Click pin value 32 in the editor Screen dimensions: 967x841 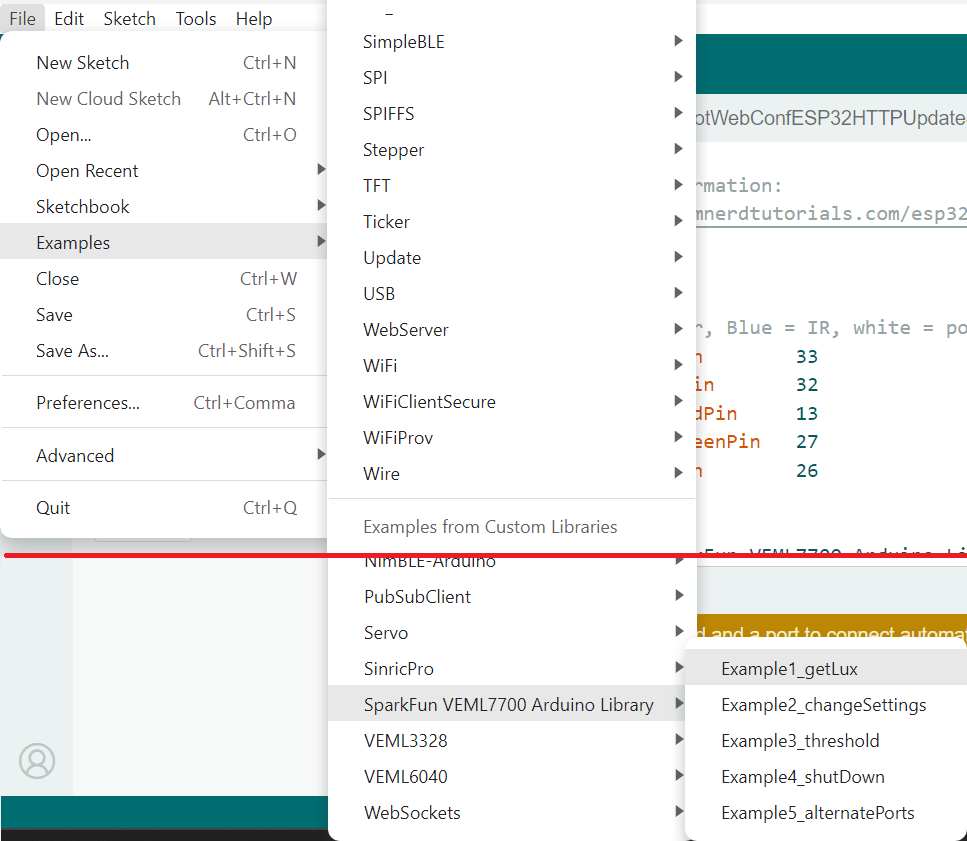[807, 385]
